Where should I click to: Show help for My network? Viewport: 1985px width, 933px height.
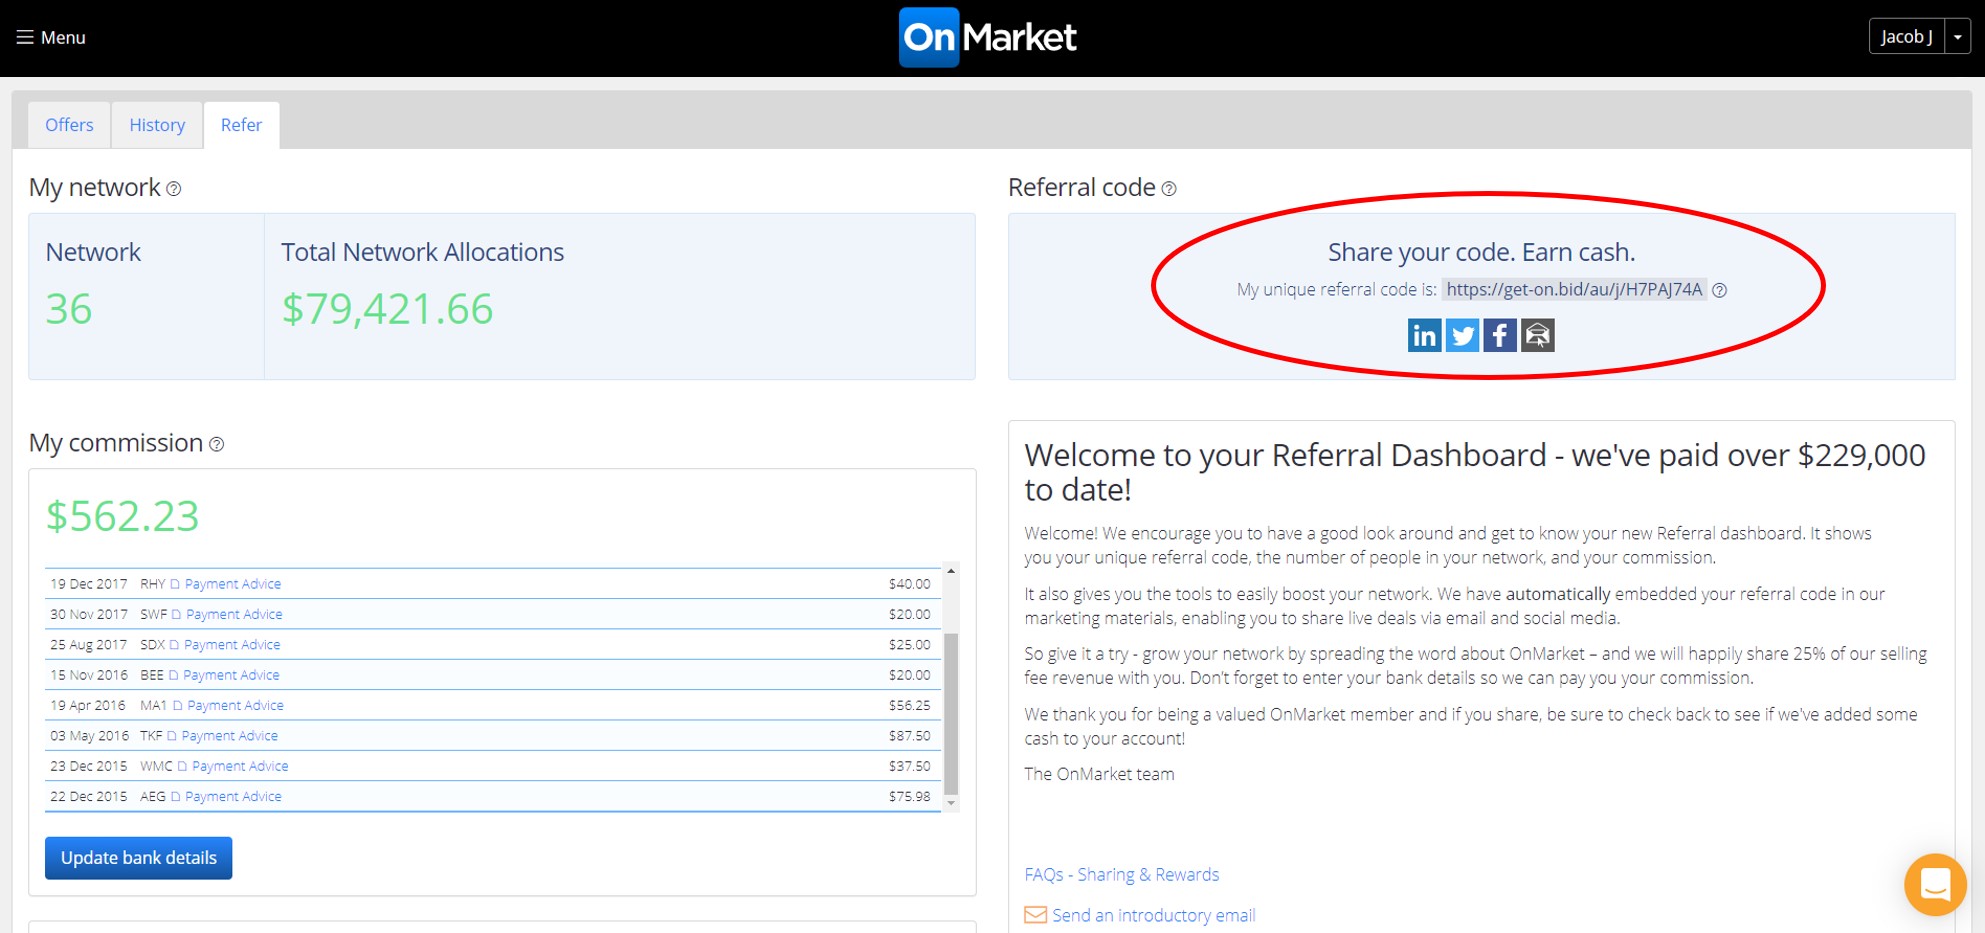pos(174,189)
